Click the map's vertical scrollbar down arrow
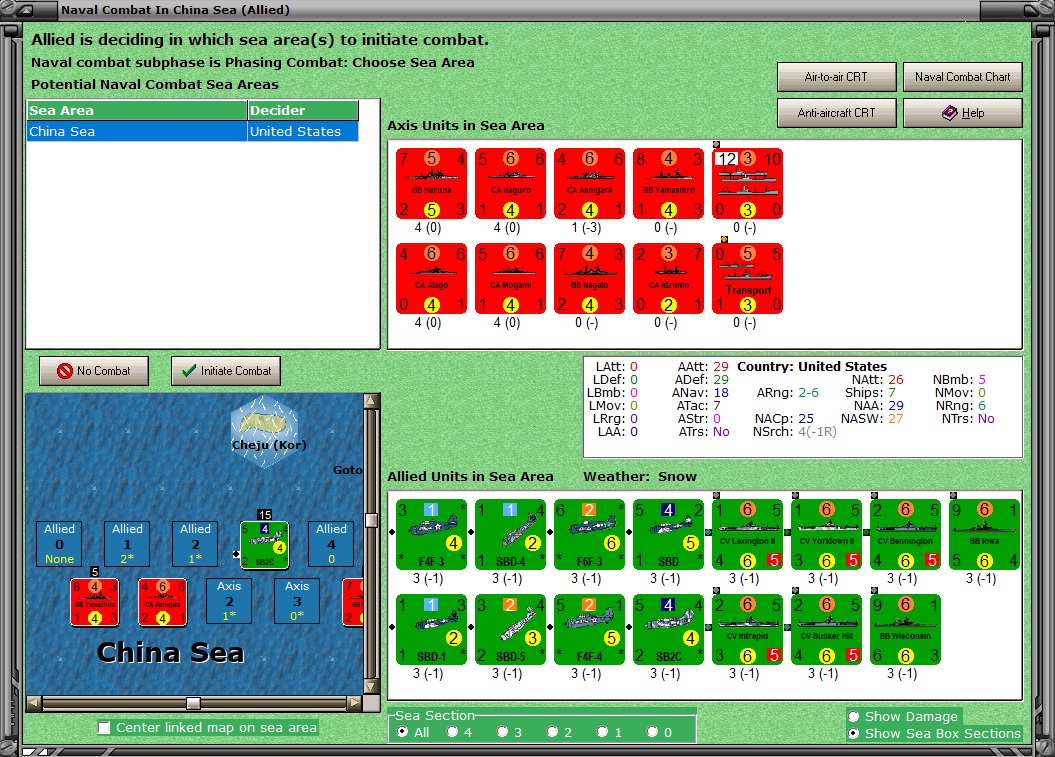 click(x=371, y=686)
